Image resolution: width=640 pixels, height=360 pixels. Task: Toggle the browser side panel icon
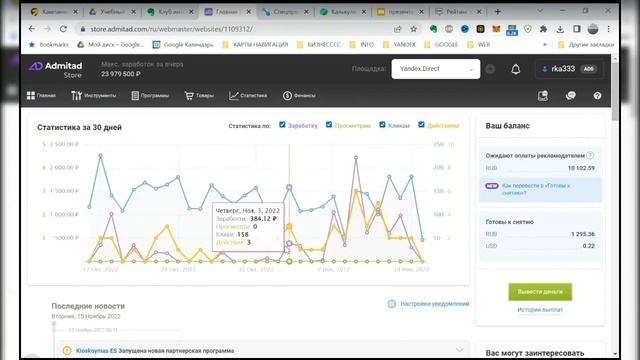coord(576,29)
